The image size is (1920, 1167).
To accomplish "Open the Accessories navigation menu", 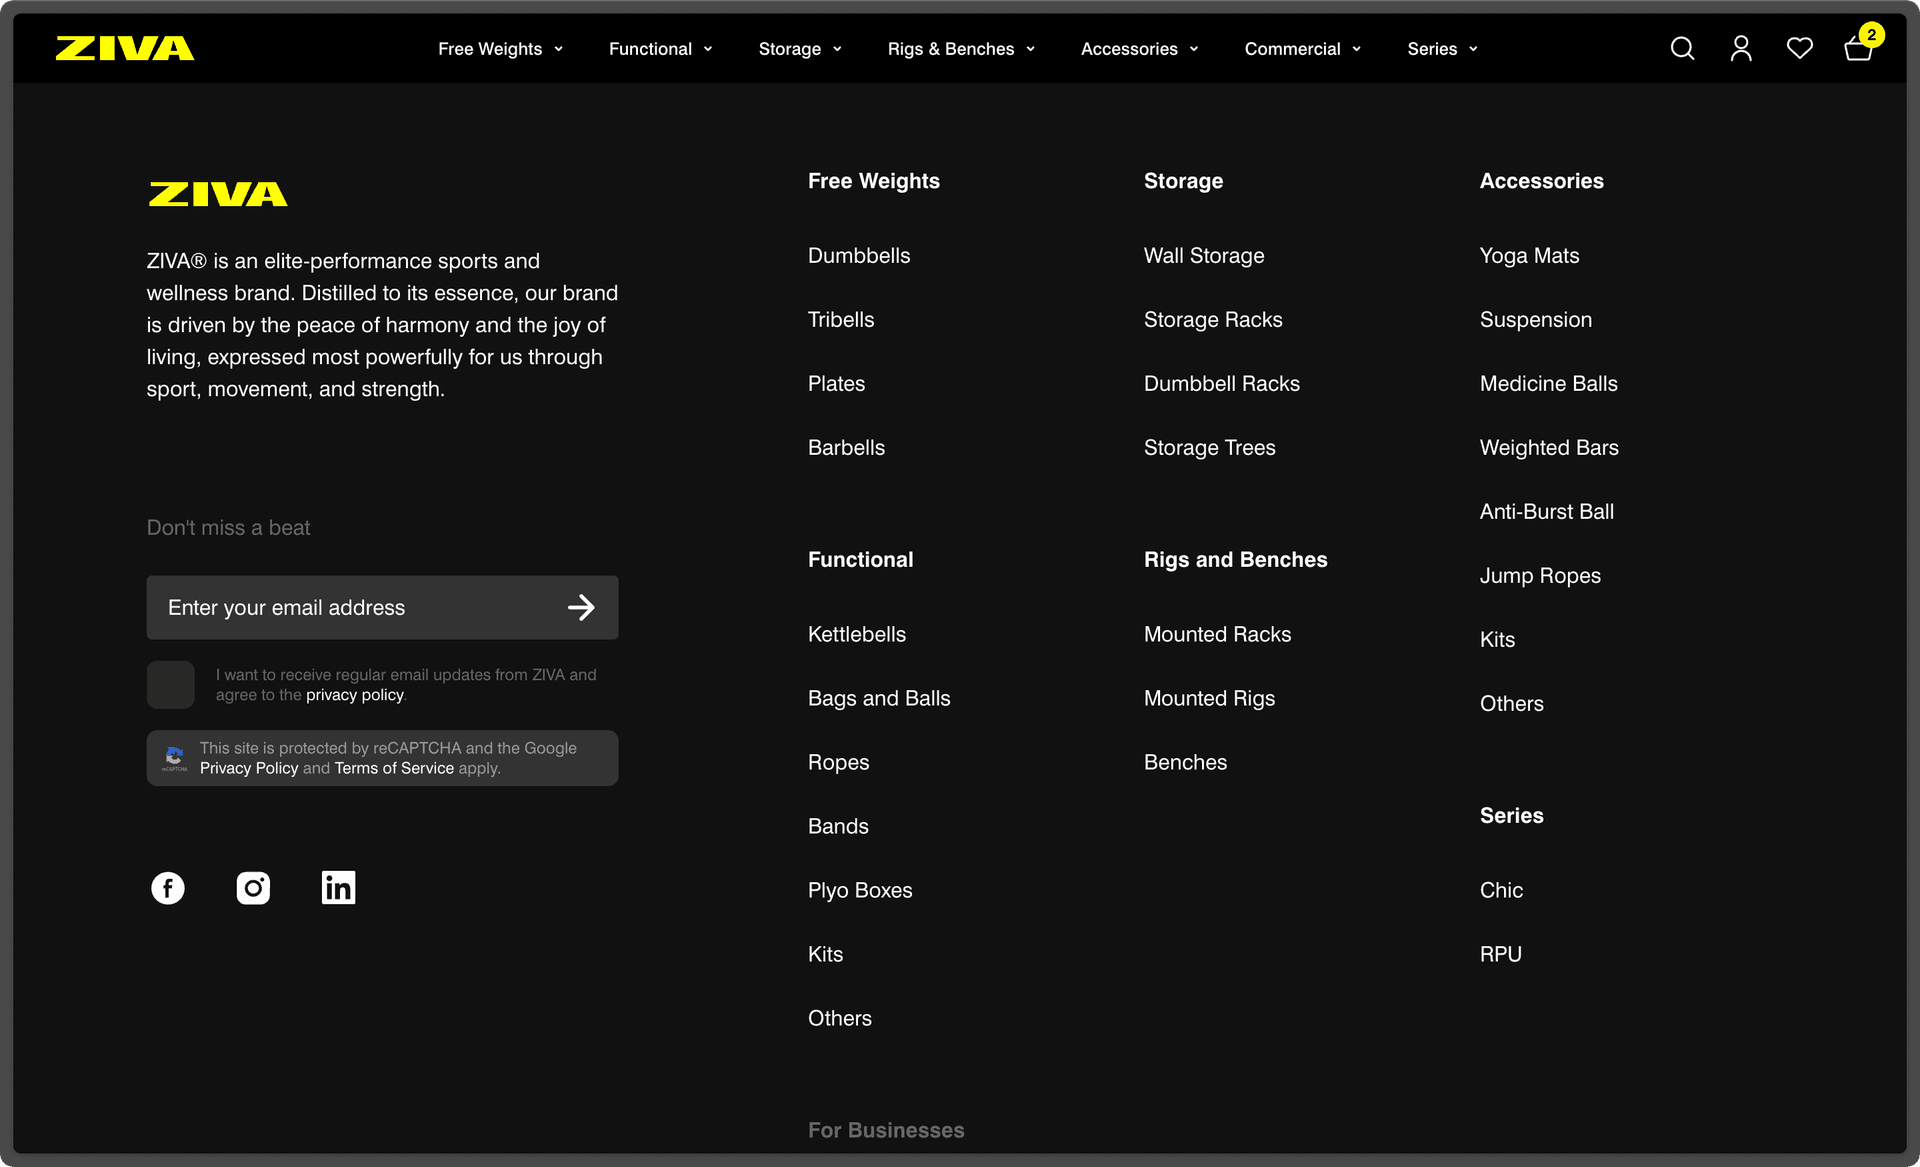I will [1139, 49].
